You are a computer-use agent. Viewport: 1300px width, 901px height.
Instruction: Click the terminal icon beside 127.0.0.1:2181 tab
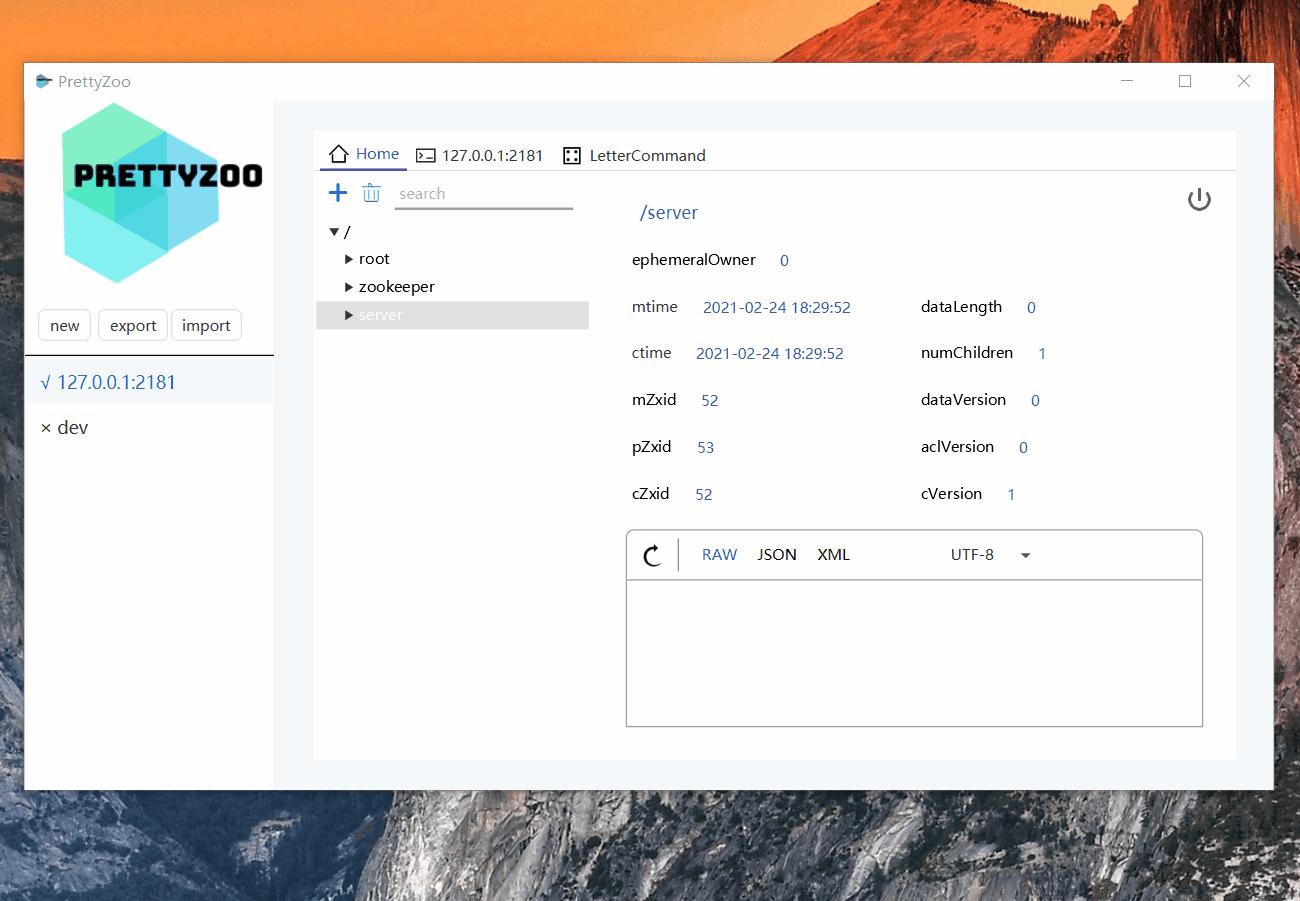click(x=426, y=155)
